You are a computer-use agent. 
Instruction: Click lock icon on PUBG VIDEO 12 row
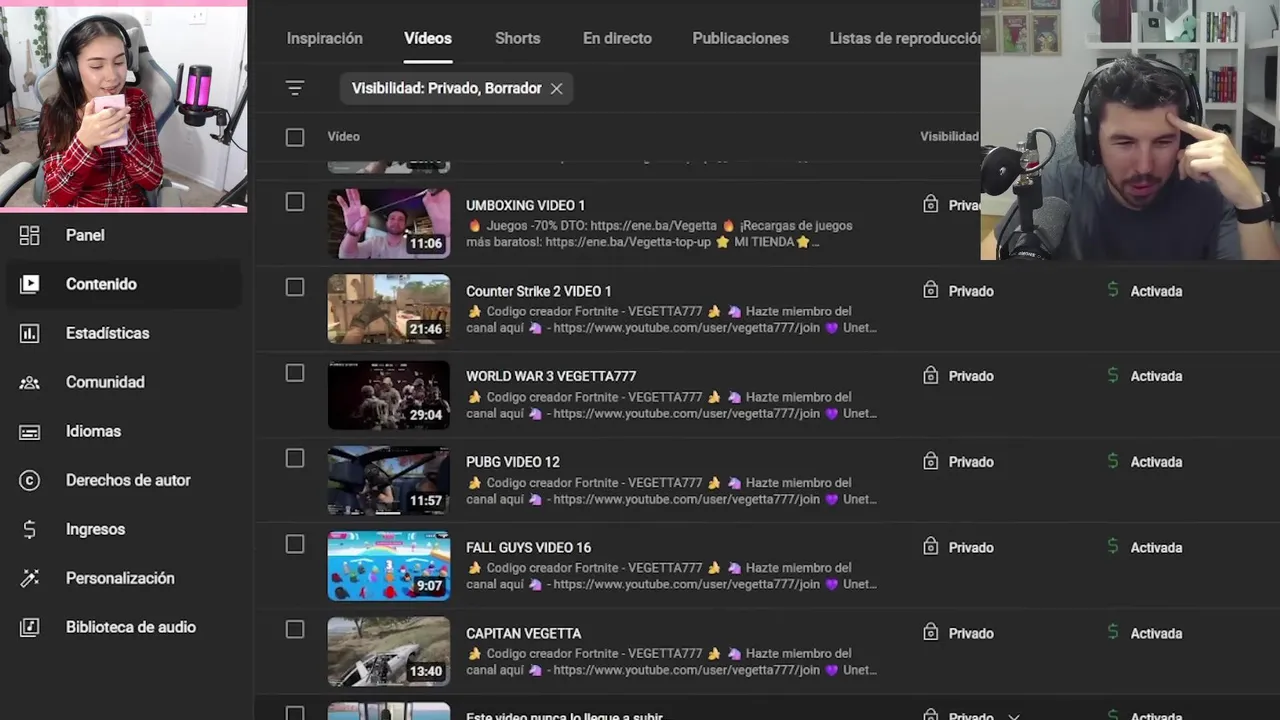930,461
